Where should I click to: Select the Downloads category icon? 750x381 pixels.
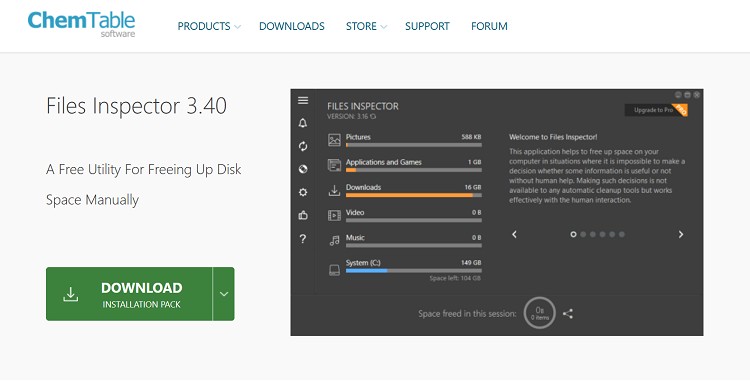tap(334, 190)
